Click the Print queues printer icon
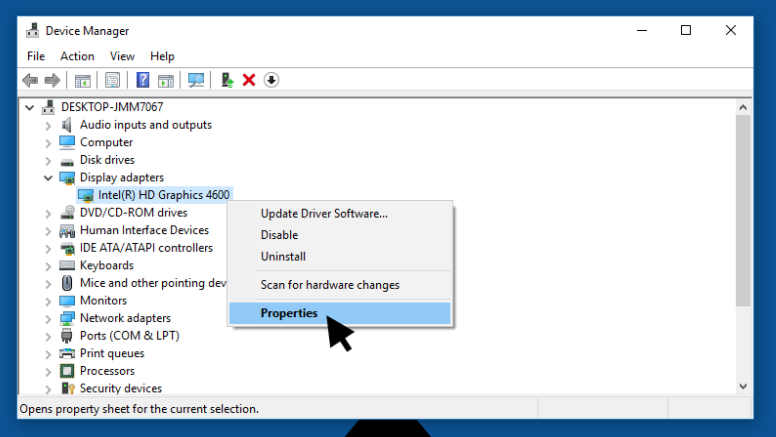This screenshot has height=437, width=776. click(67, 353)
